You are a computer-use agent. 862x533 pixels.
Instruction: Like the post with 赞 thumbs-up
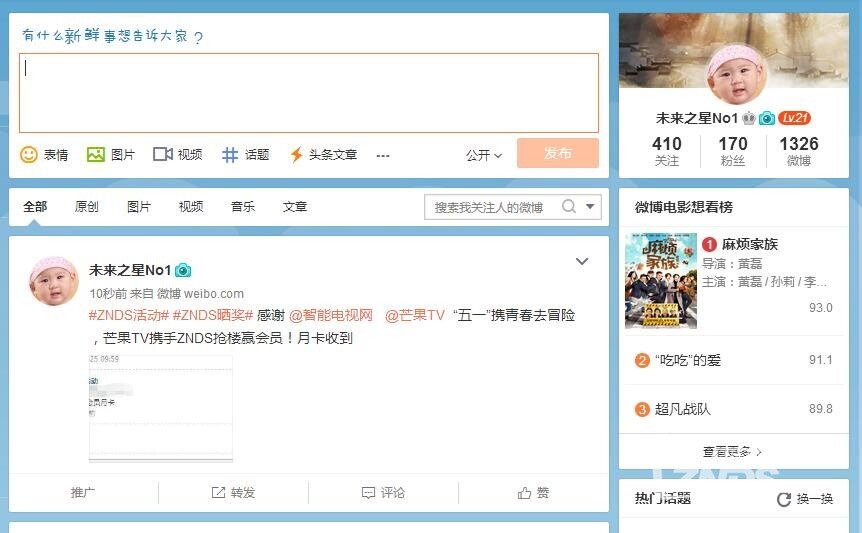point(533,492)
